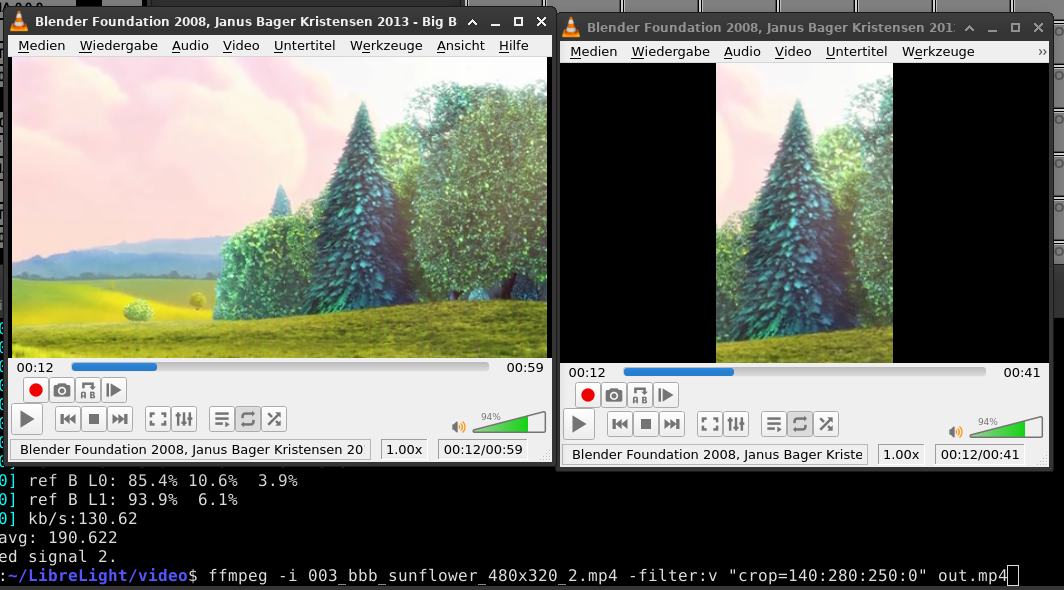The width and height of the screenshot is (1064, 590).
Task: Stop playback in the right VLC window
Action: tap(646, 424)
